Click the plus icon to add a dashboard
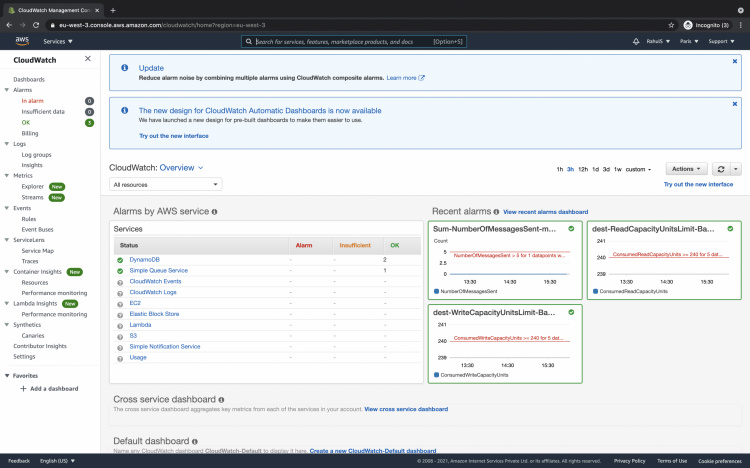The height and width of the screenshot is (468, 750). (23, 388)
